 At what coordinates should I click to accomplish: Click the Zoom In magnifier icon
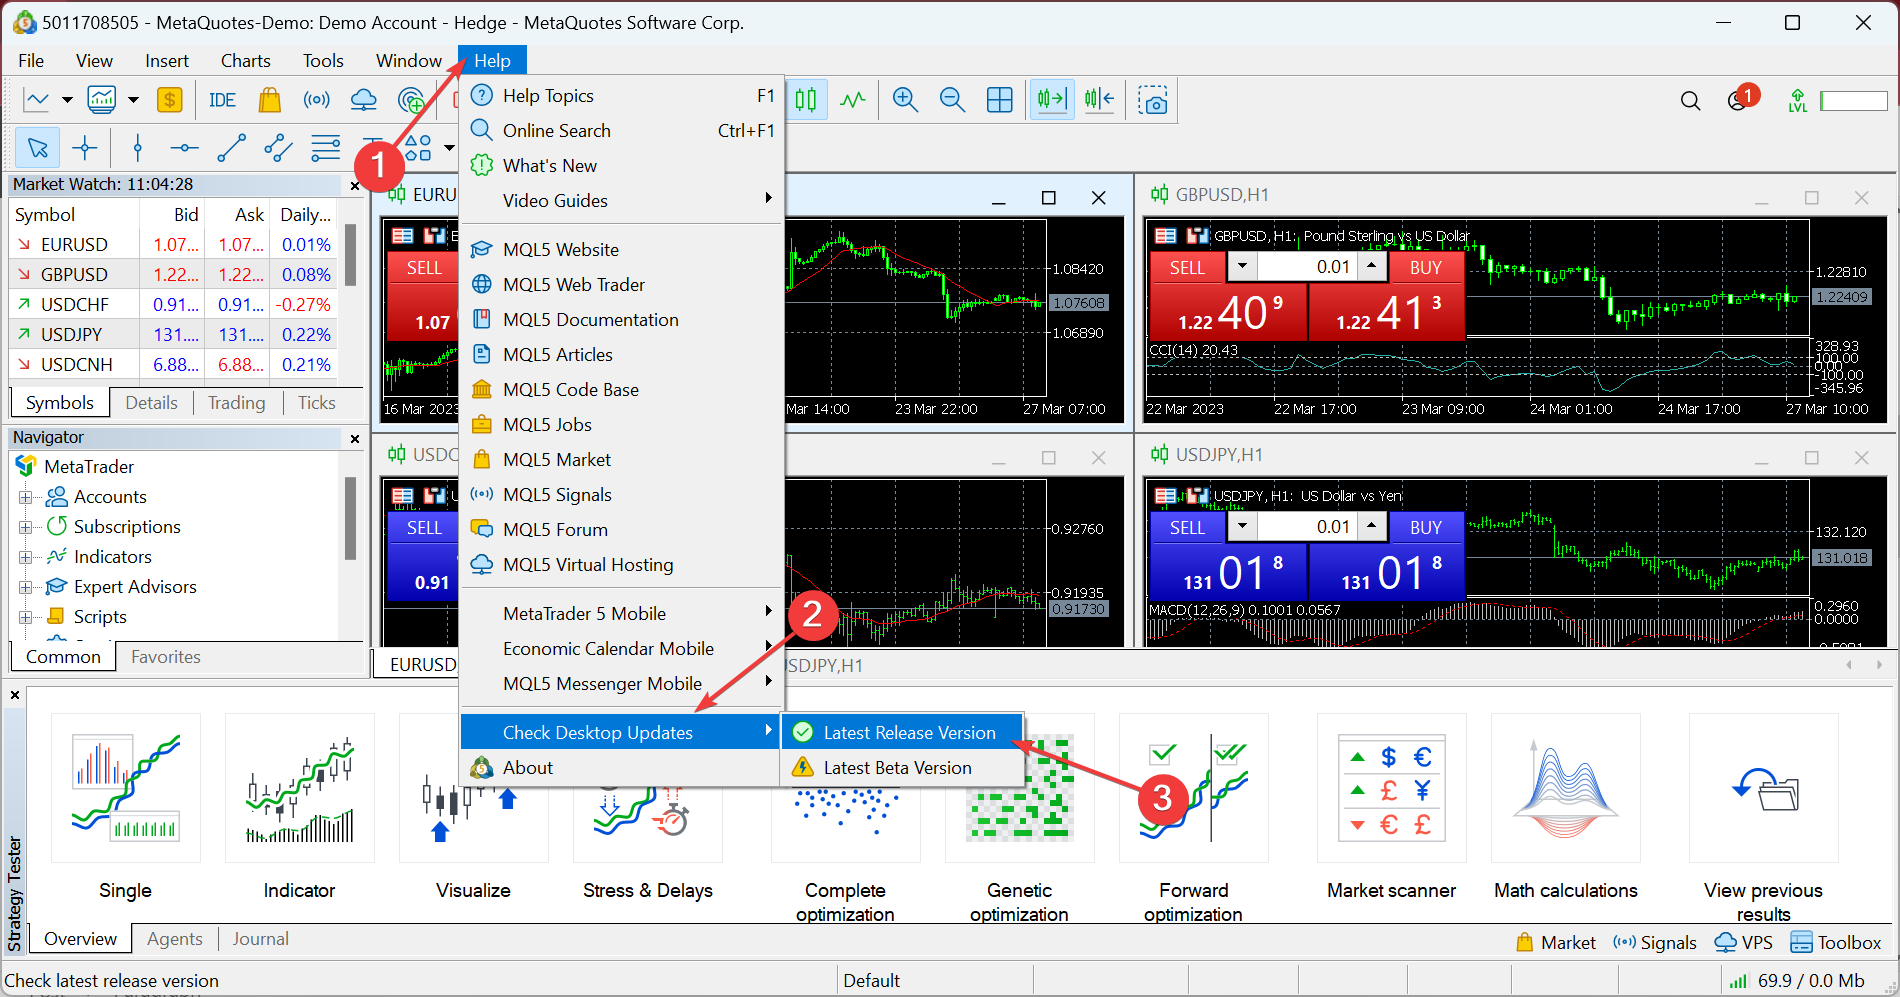point(905,100)
